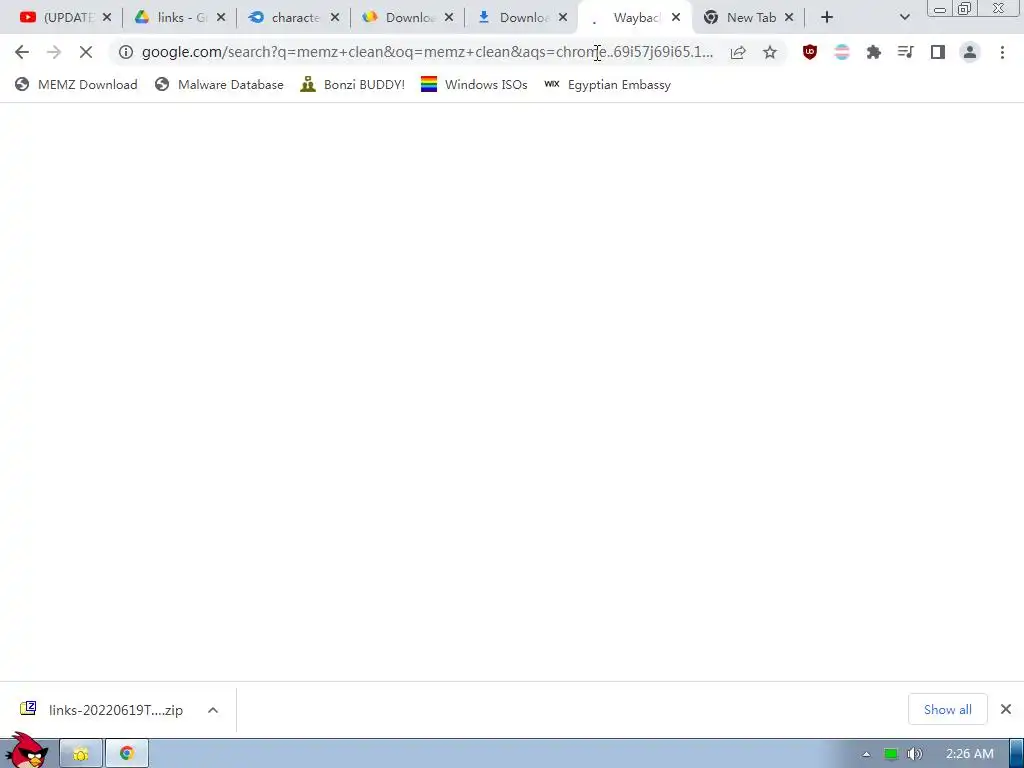Open a new tab with plus
1024x768 pixels.
pos(827,18)
